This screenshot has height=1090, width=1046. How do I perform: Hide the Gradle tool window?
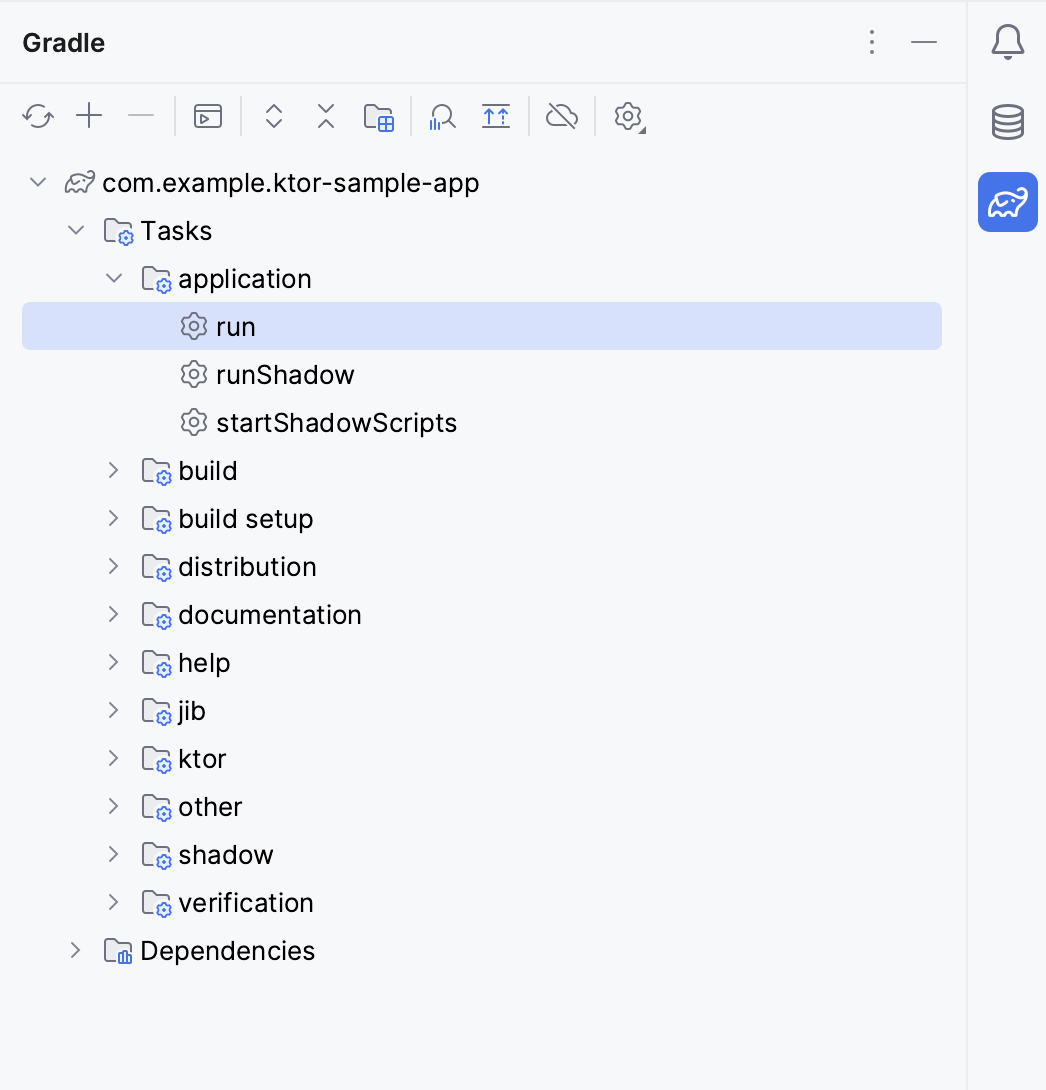pyautogui.click(x=924, y=42)
